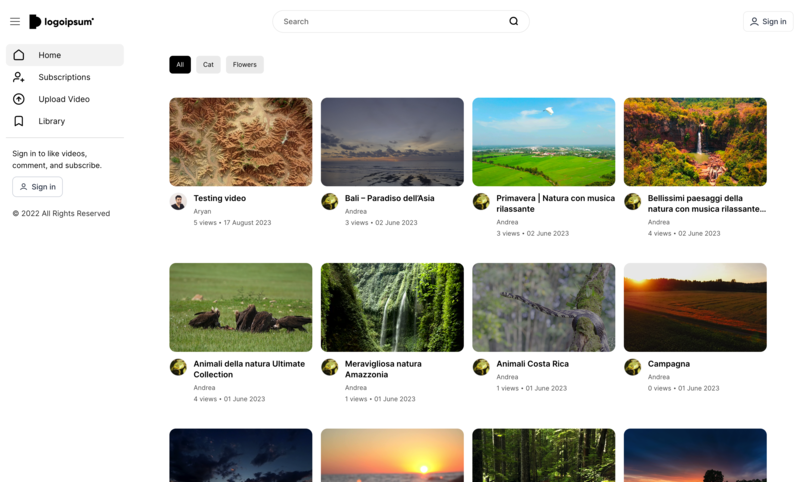Open the Testing video thumbnail

pos(240,141)
